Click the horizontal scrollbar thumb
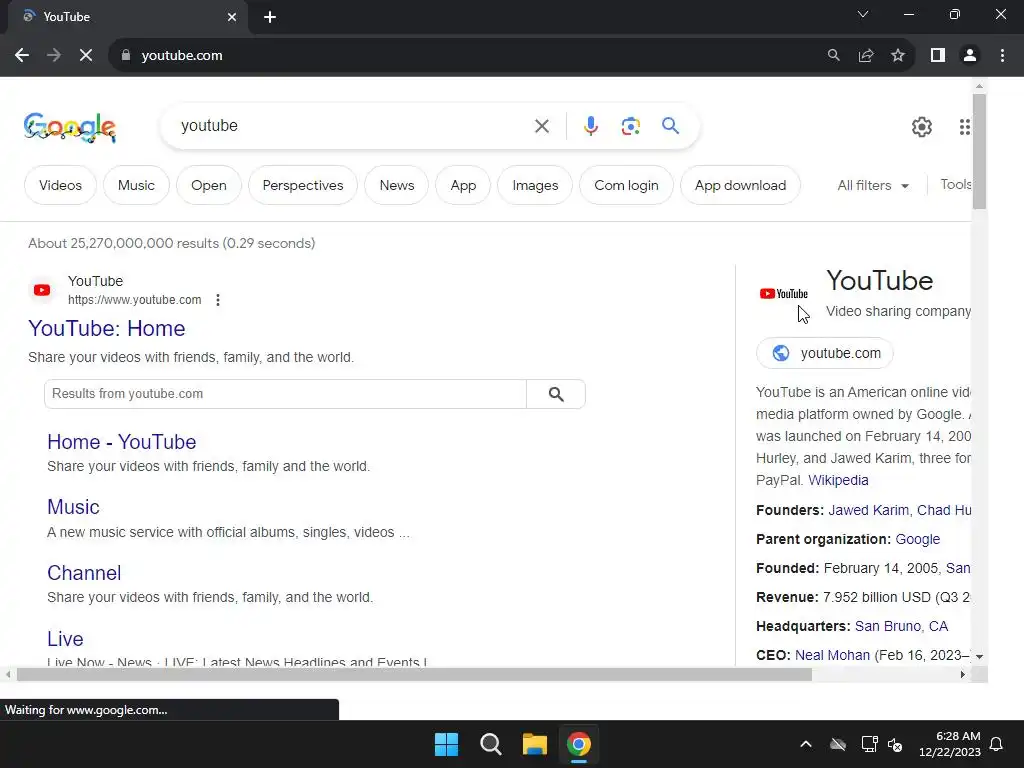 [414, 675]
